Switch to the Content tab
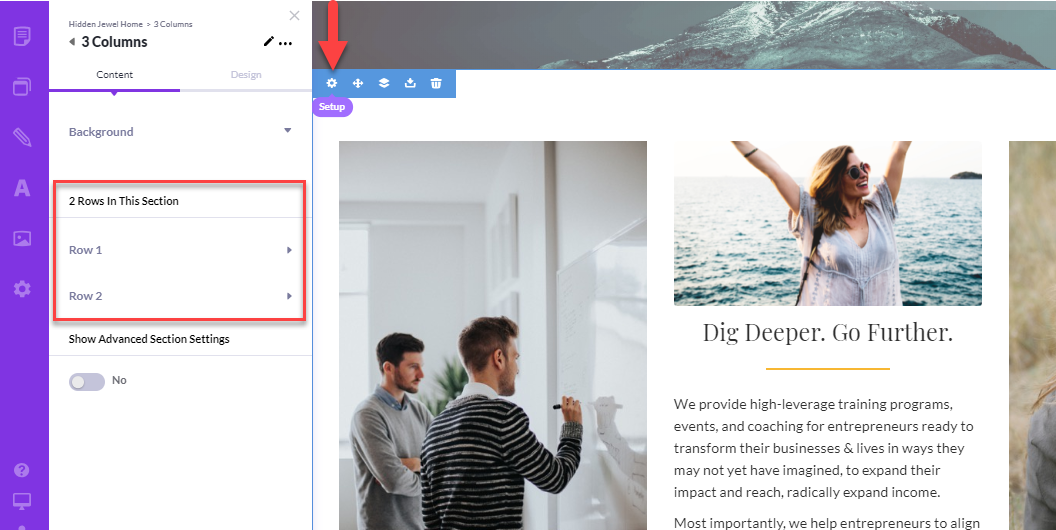 (114, 75)
